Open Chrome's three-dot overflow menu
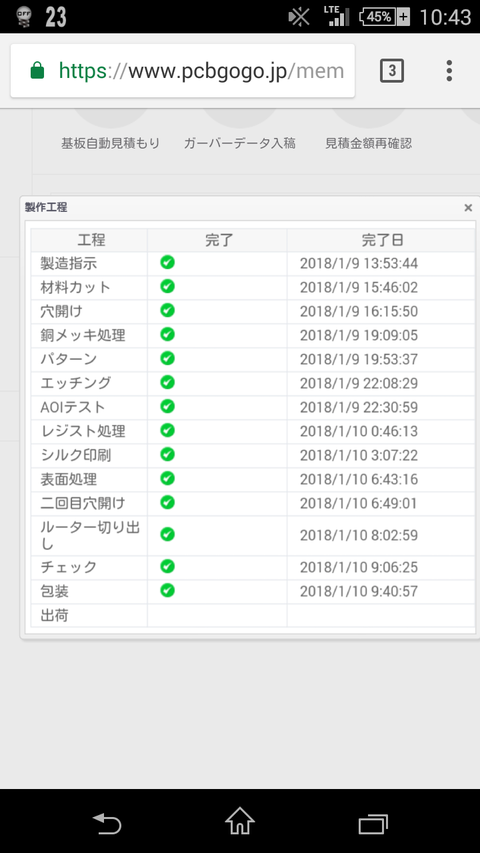Viewport: 480px width, 853px height. coord(449,71)
